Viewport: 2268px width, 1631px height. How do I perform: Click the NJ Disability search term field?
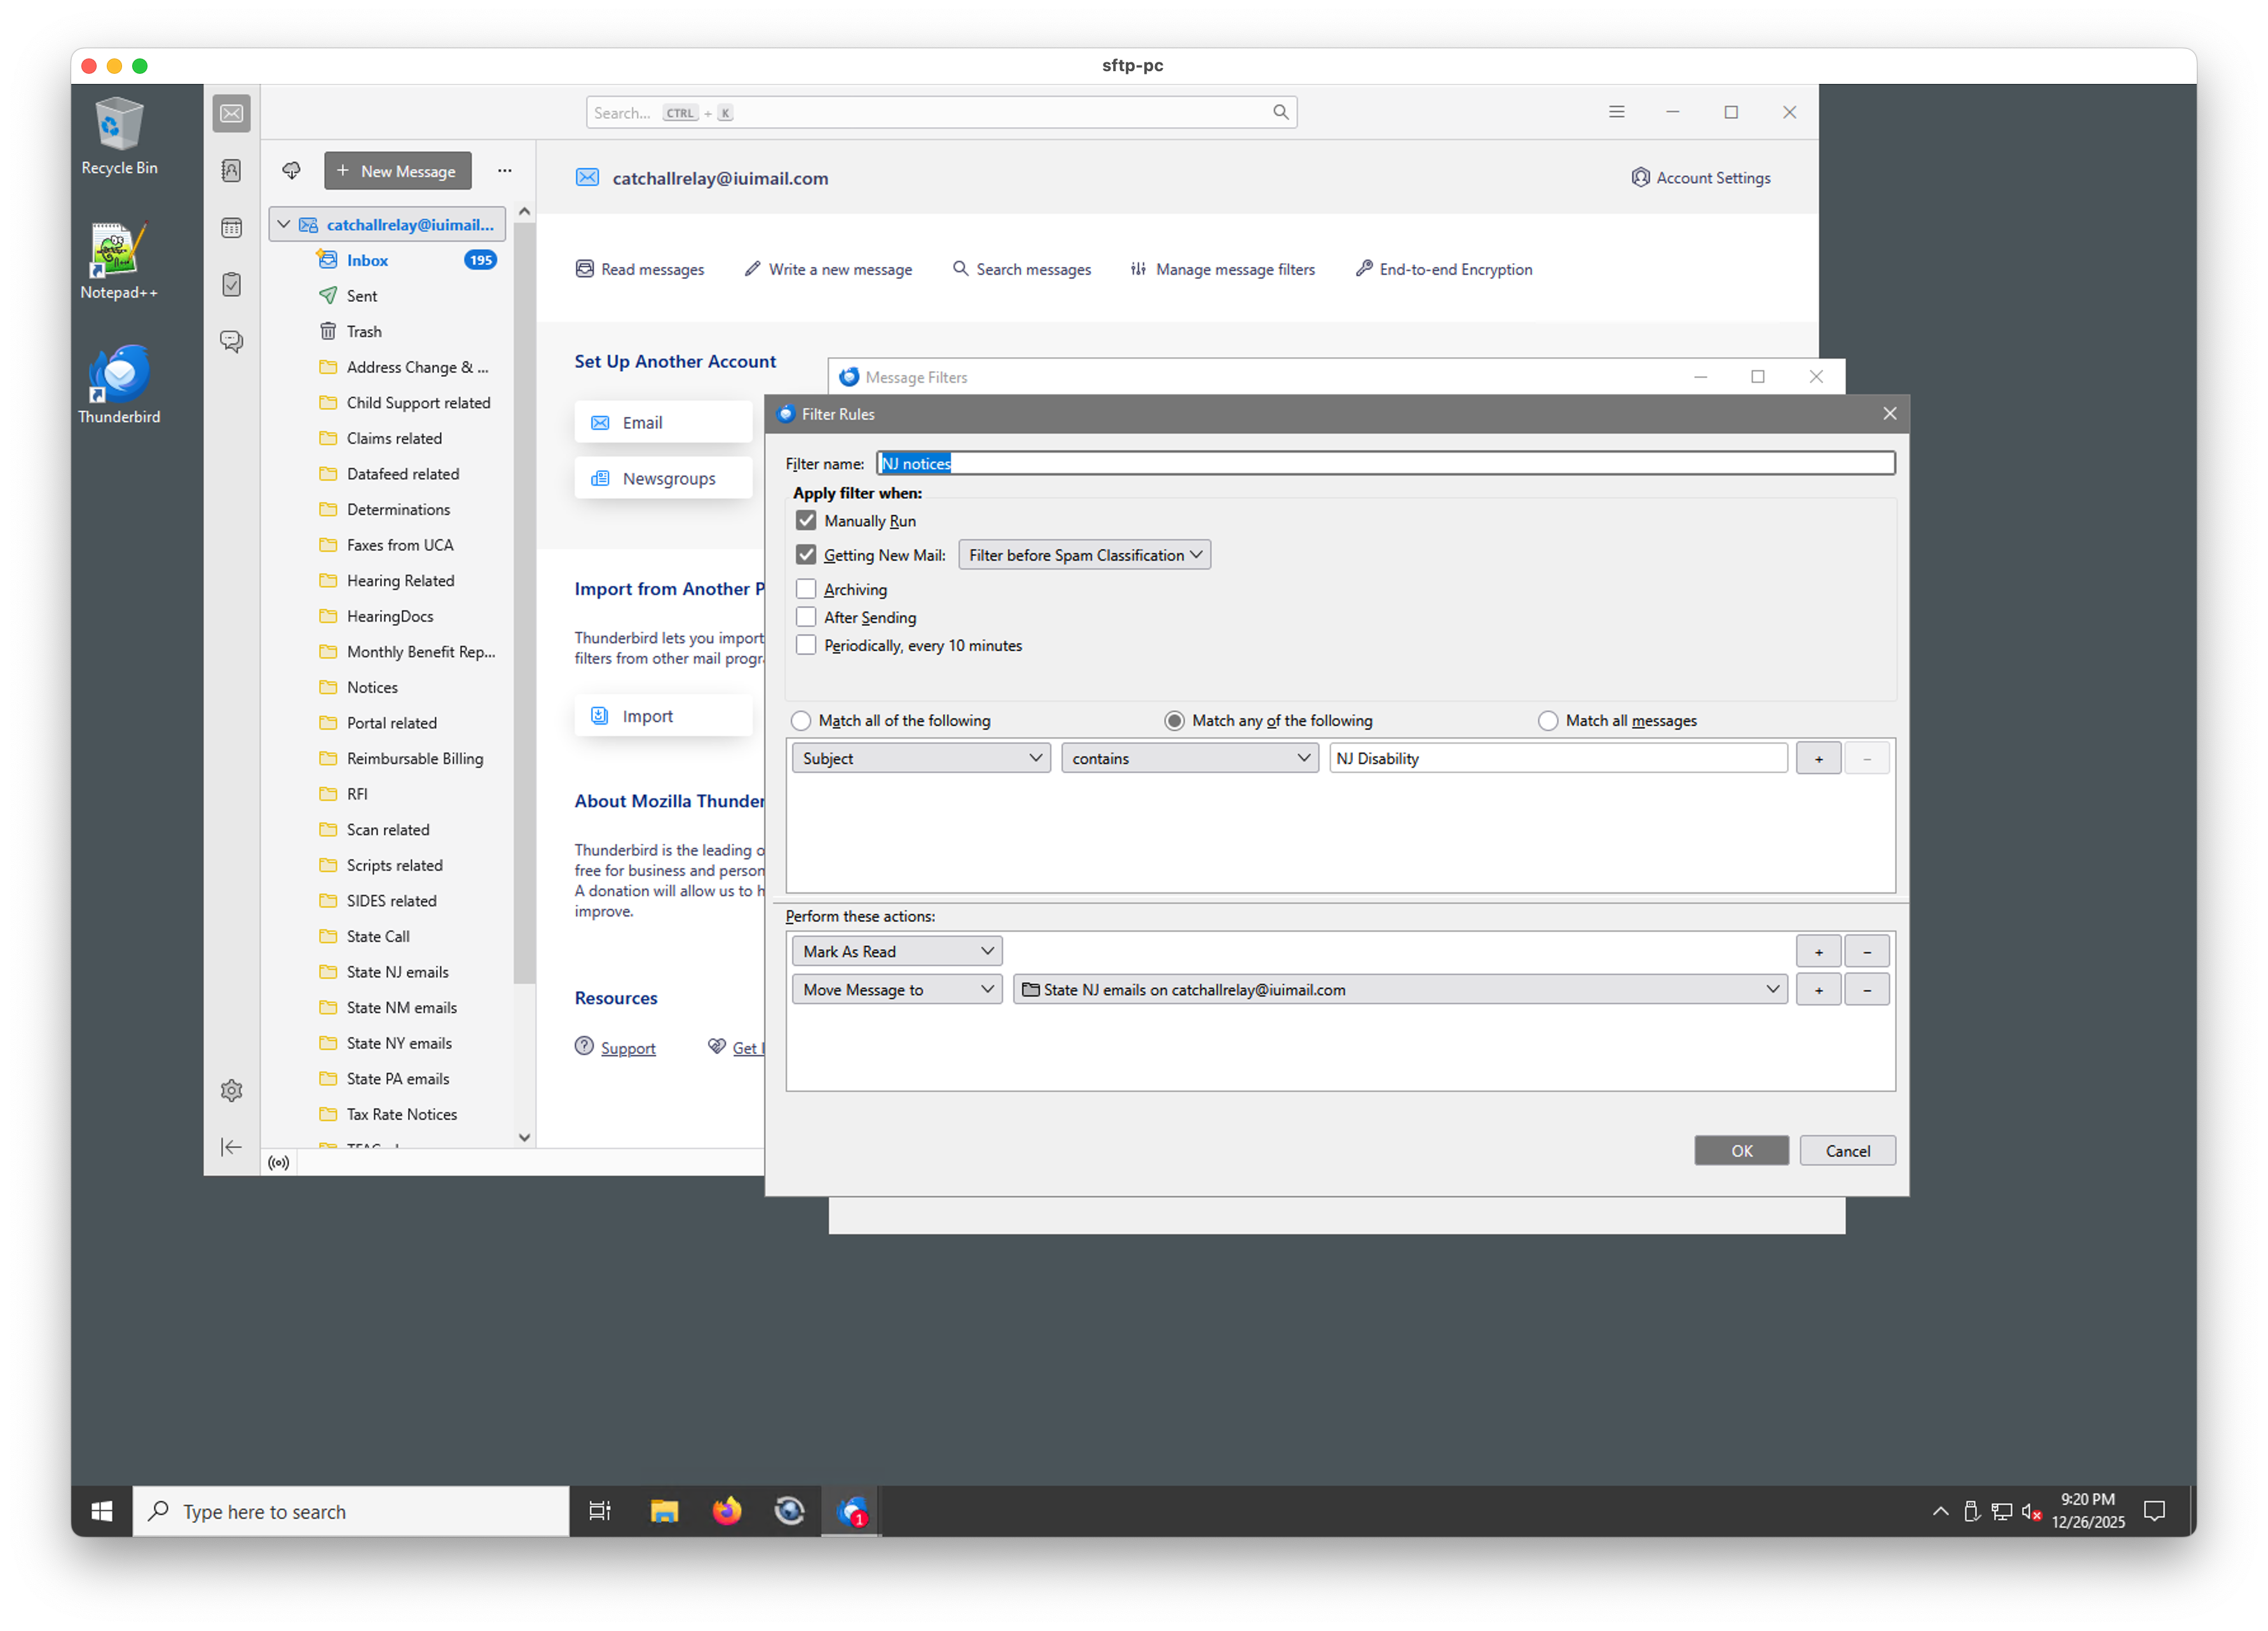[x=1557, y=758]
